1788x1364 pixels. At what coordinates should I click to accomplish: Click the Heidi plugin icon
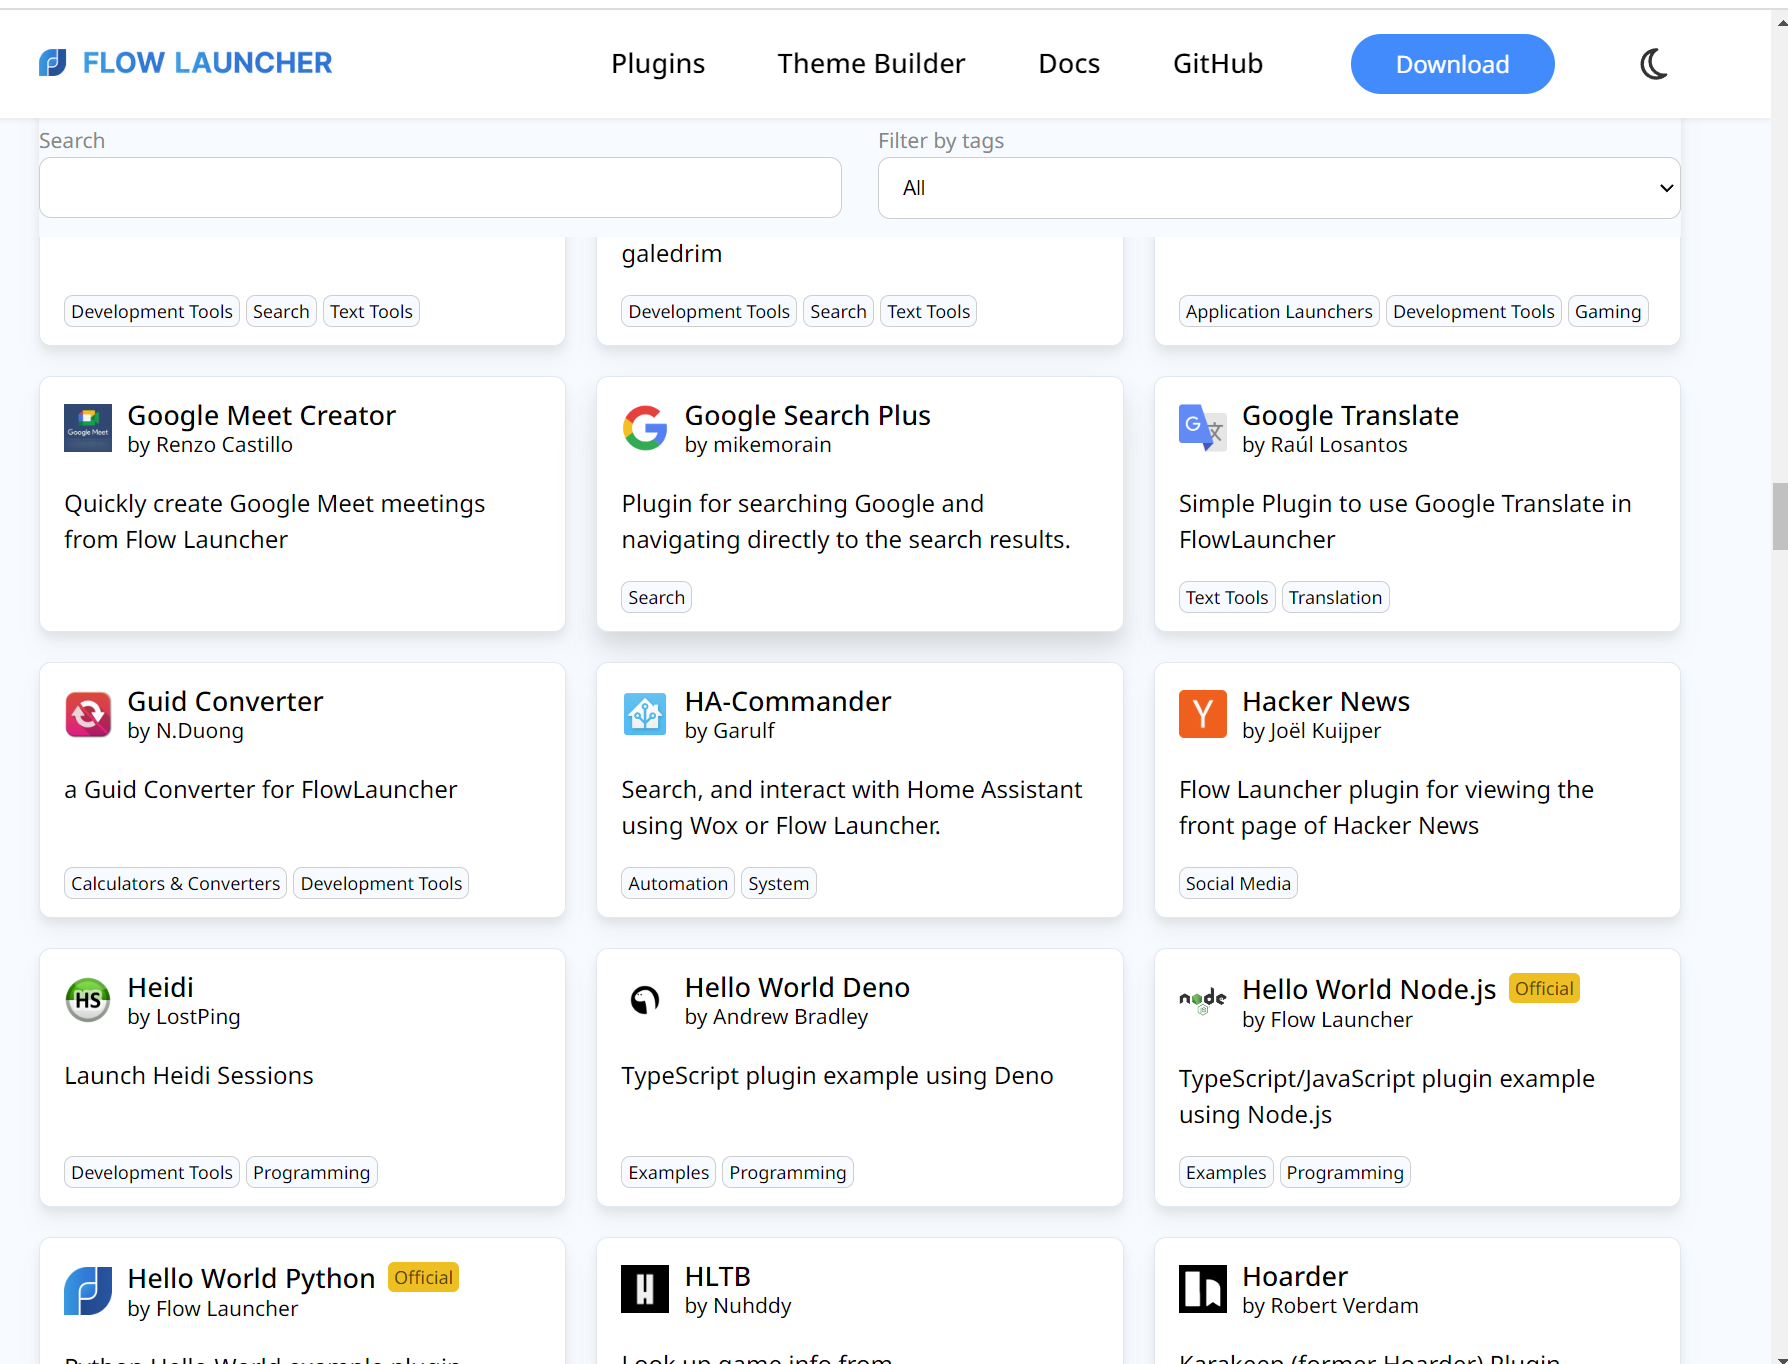(88, 1000)
